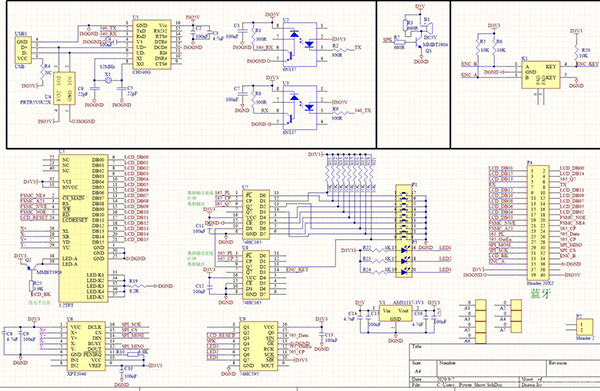Viewport: 600px width, 391px height.
Task: Click the 74HC595 shift register
Action: (259, 346)
